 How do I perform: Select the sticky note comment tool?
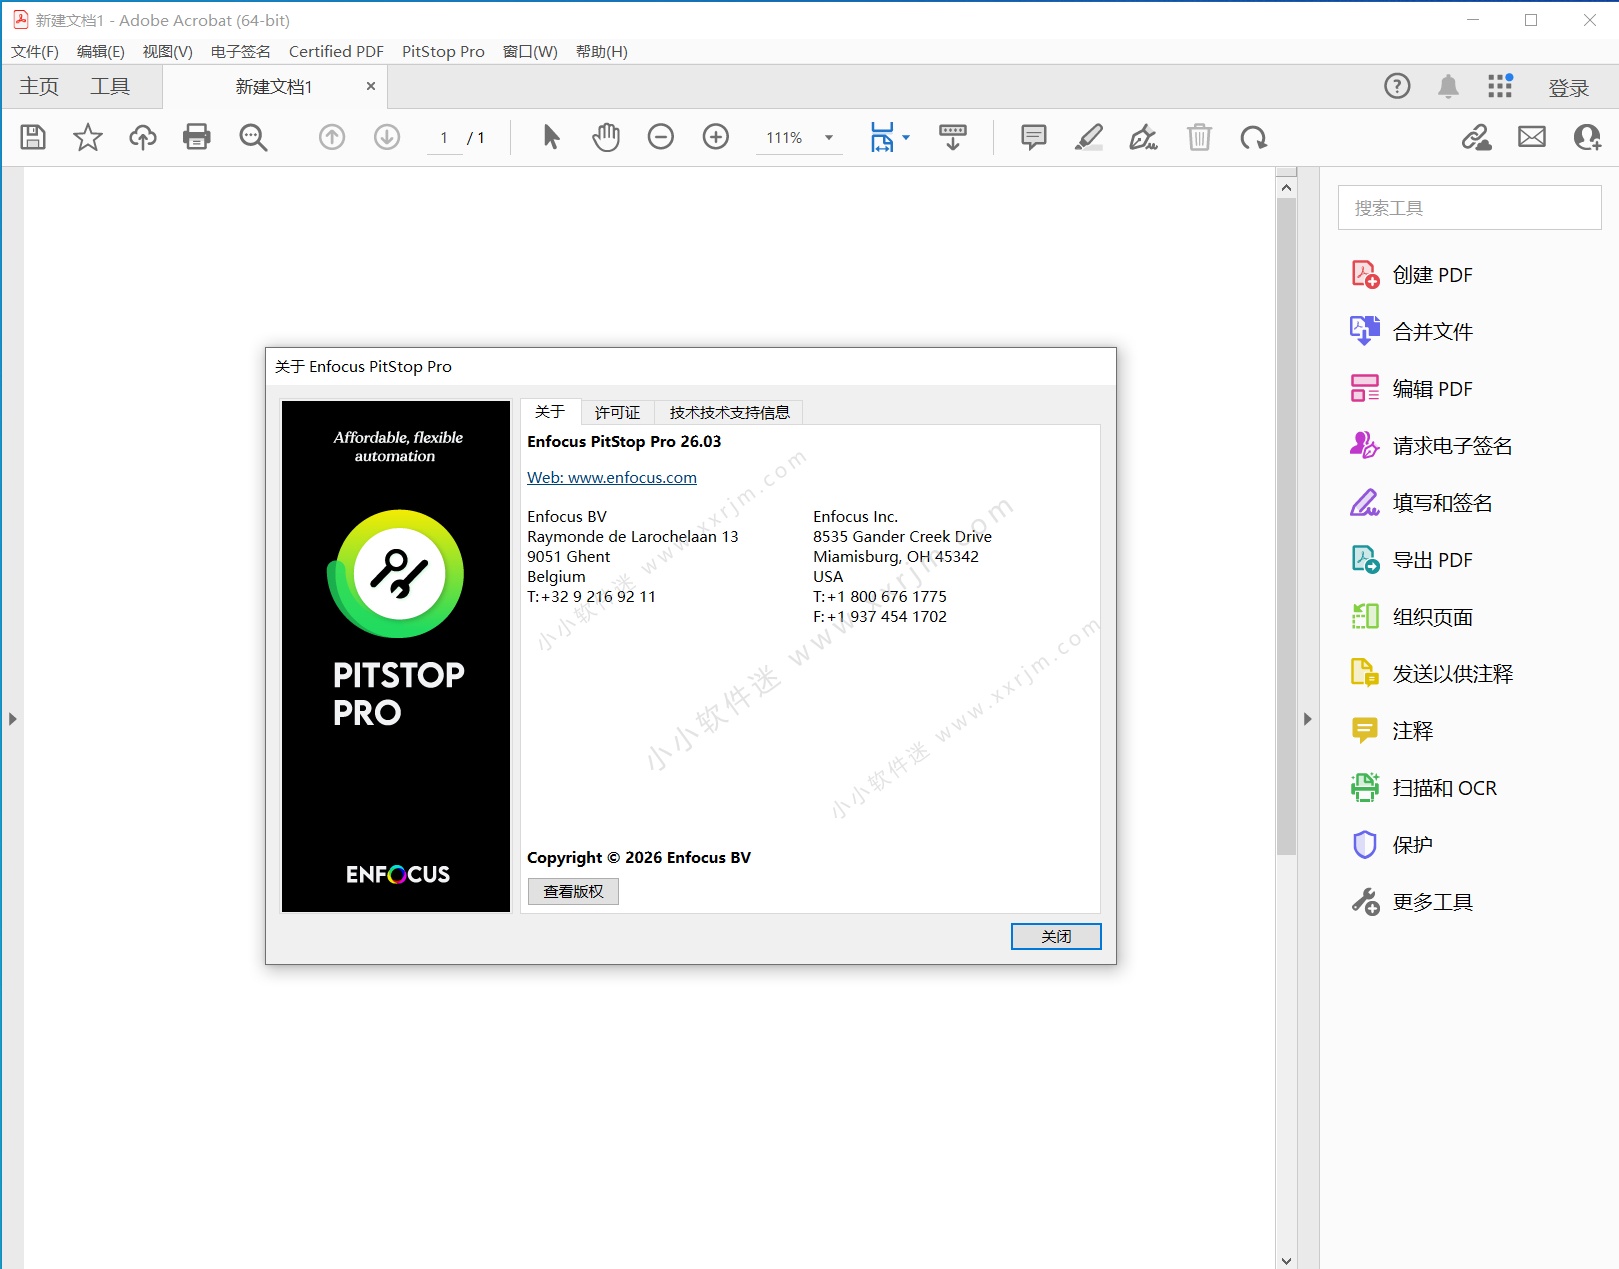(x=1032, y=137)
